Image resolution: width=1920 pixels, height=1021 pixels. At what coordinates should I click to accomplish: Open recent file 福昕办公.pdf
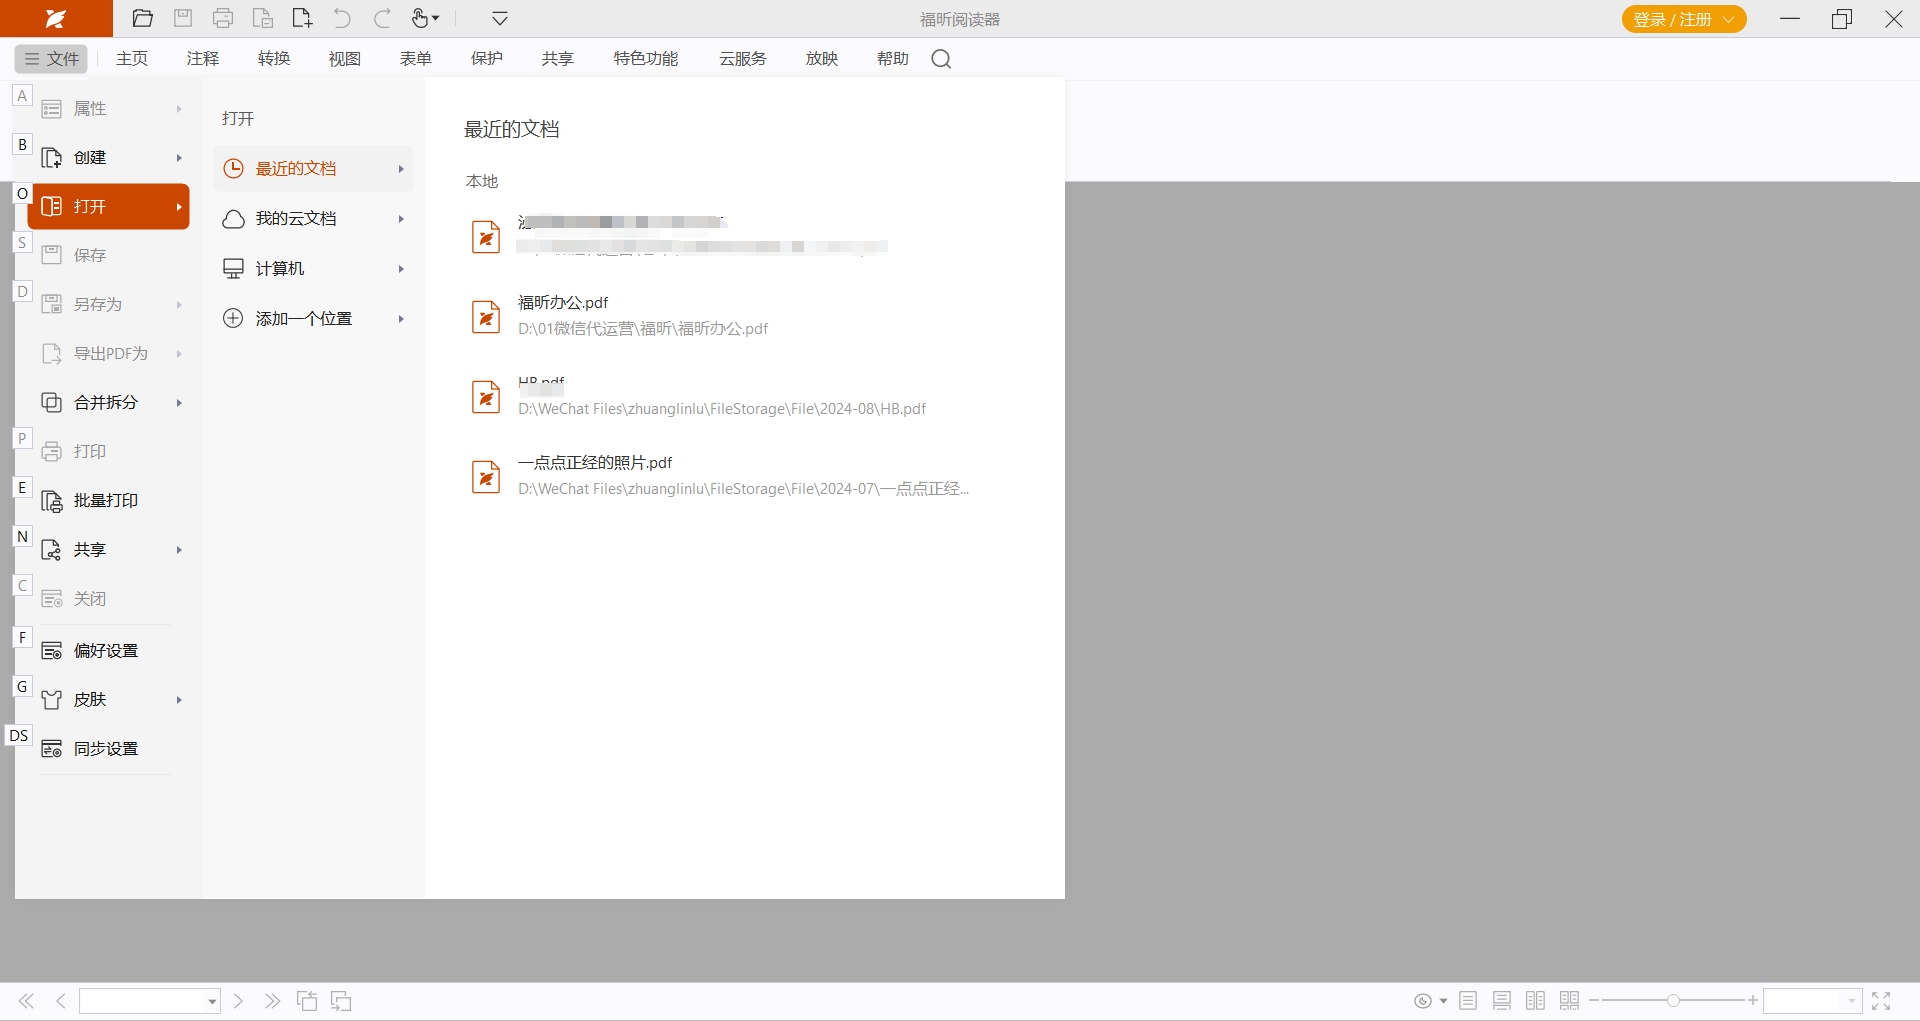(x=563, y=303)
